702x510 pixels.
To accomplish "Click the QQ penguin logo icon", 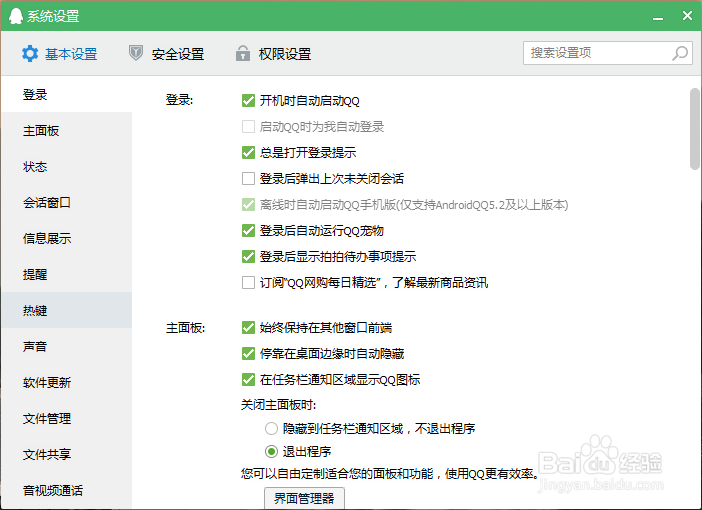I will [16, 16].
